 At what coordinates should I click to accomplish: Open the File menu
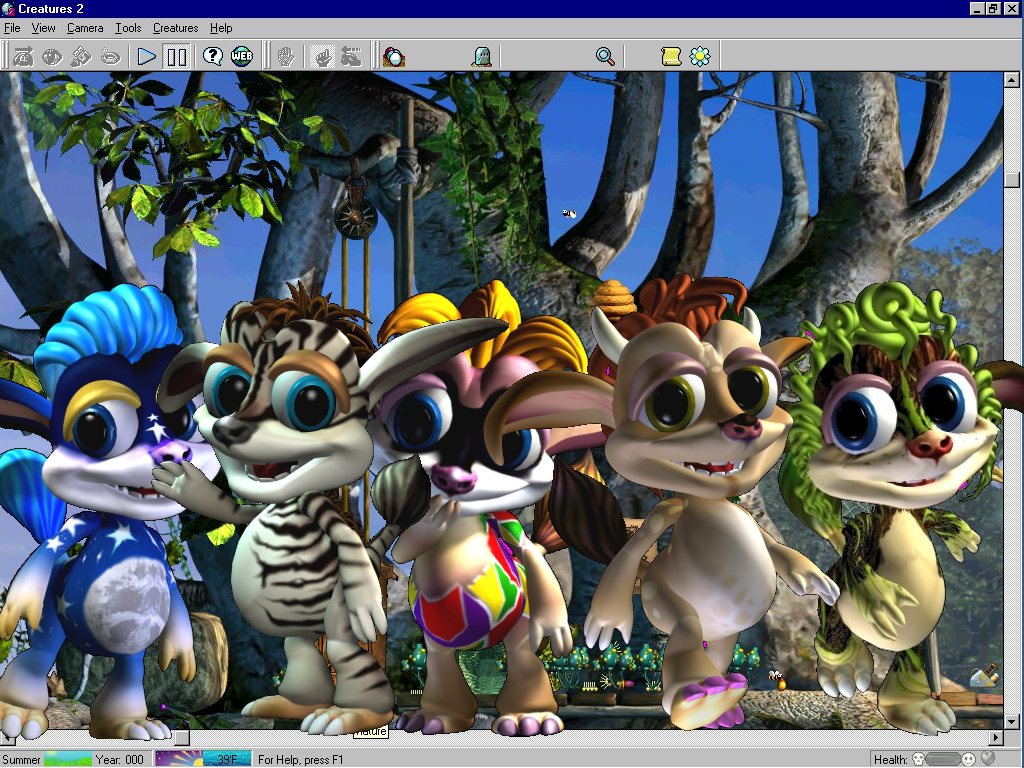[x=12, y=28]
